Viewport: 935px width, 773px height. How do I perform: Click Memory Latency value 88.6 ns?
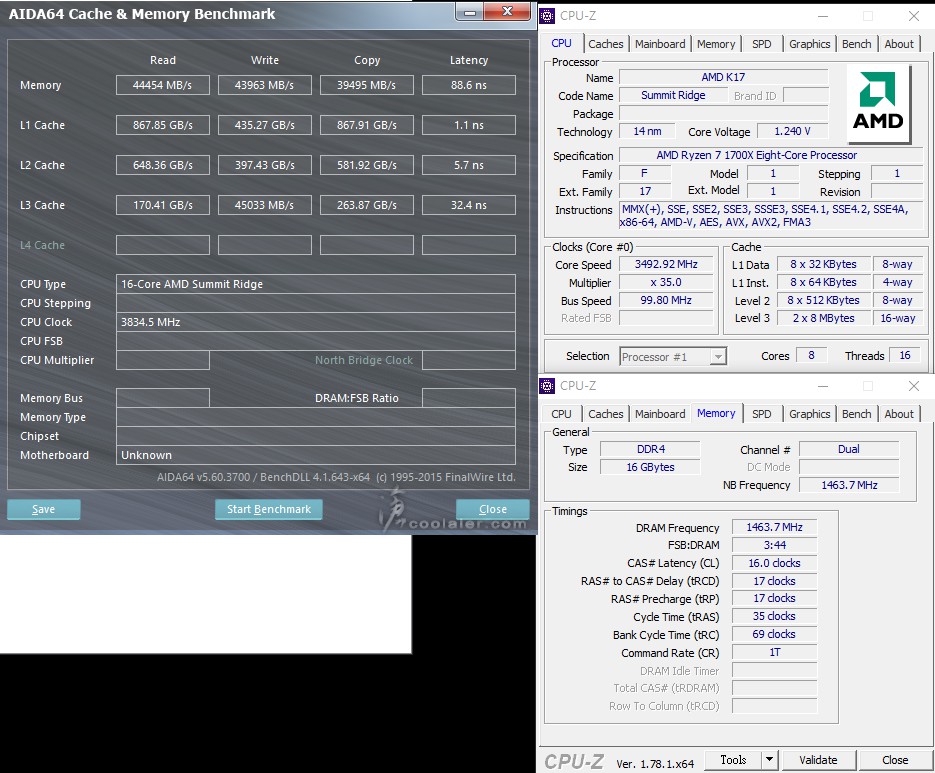click(x=469, y=85)
